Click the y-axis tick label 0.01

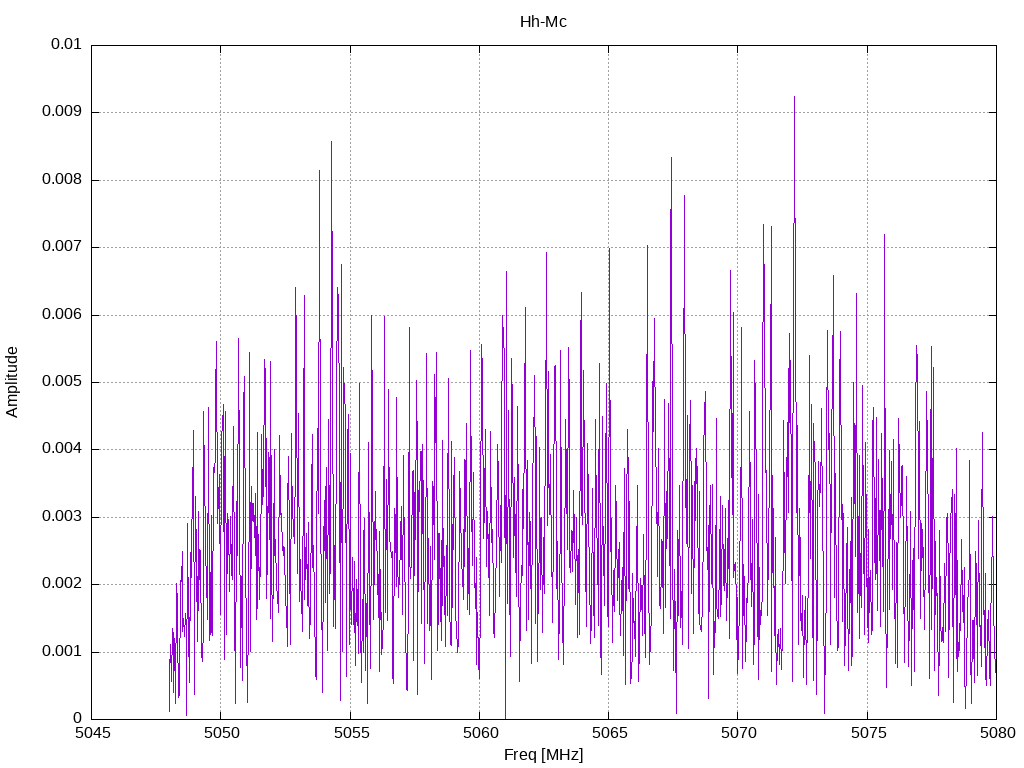pos(66,44)
